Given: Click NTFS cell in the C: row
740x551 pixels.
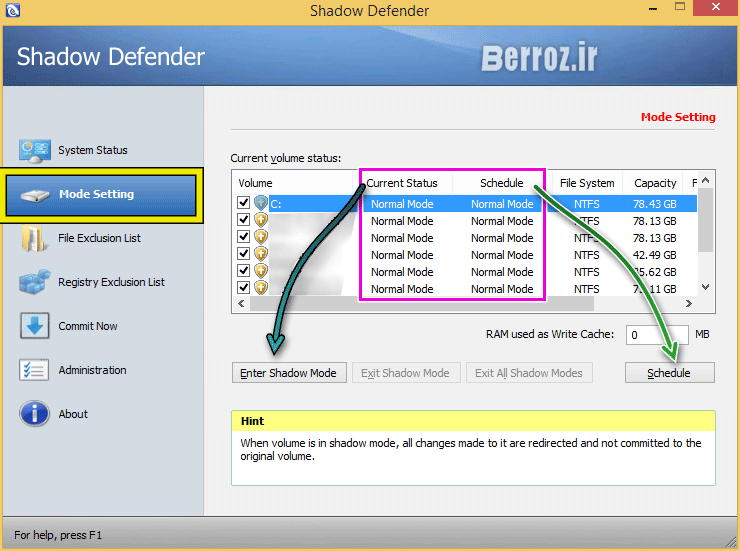Looking at the screenshot, I should (x=587, y=204).
